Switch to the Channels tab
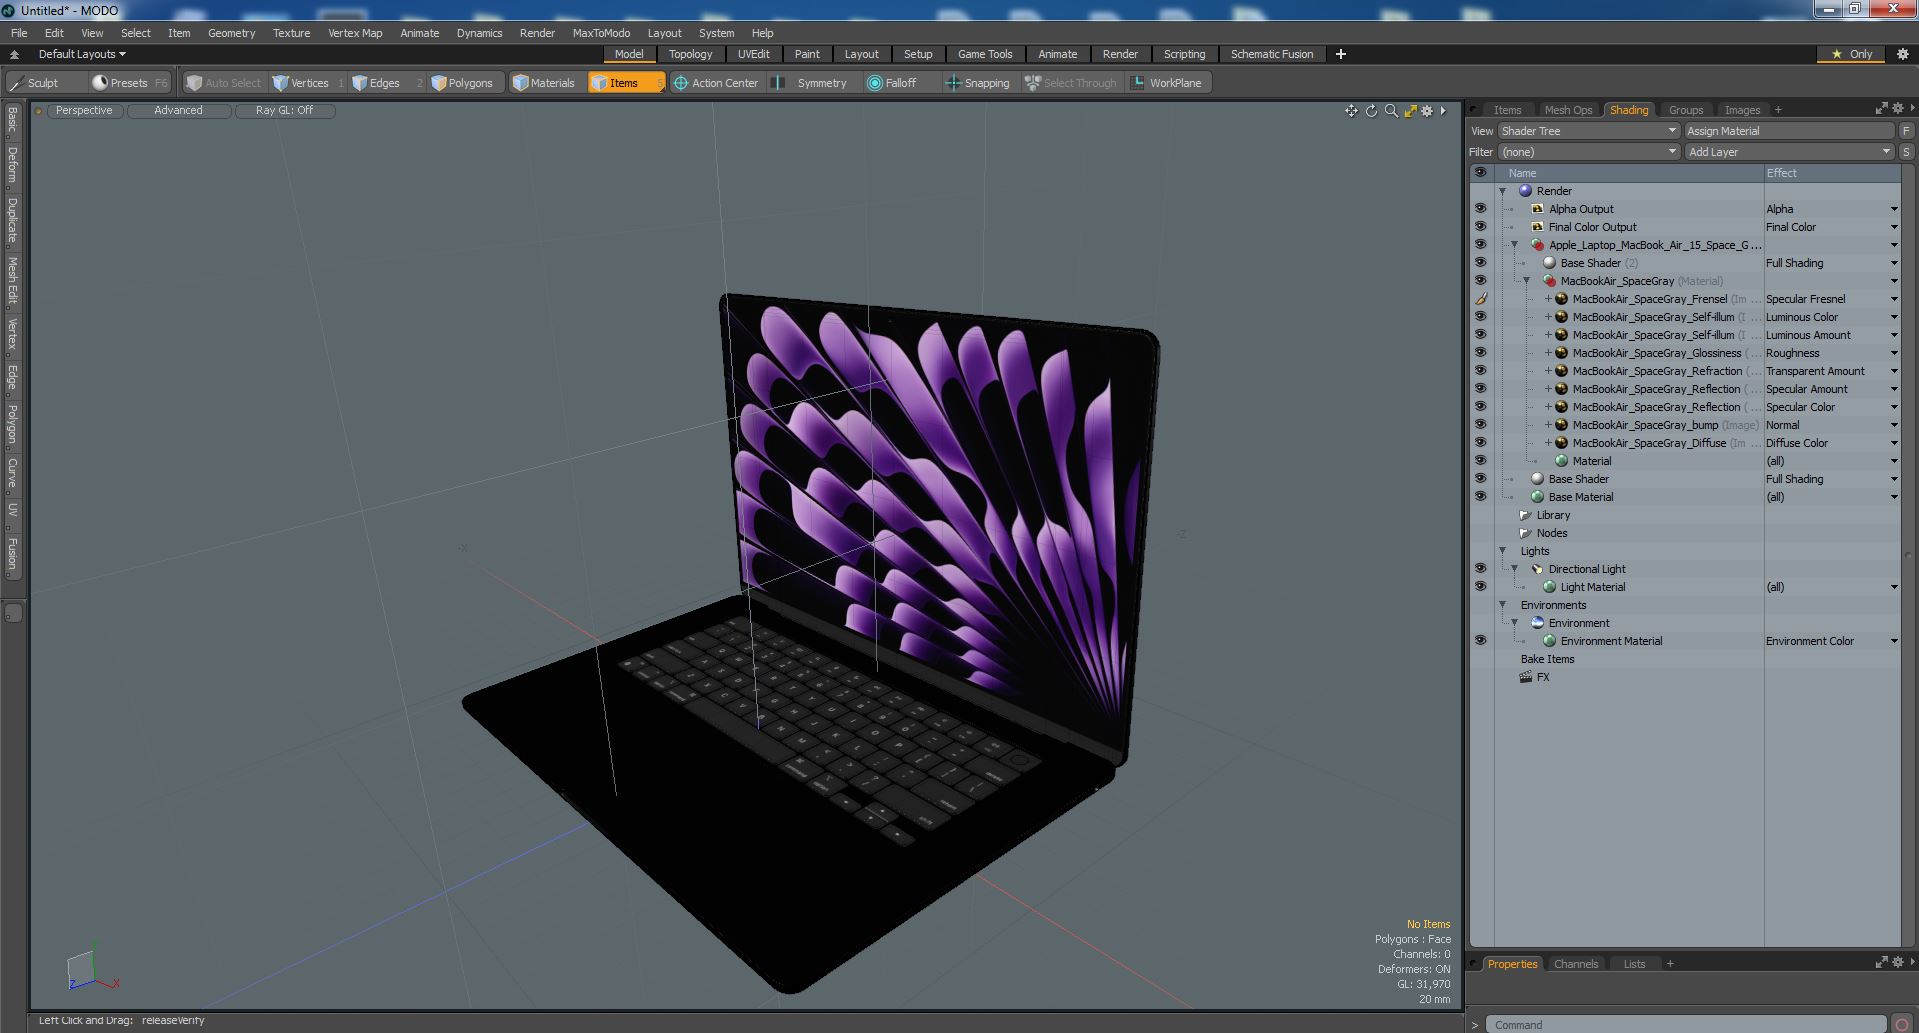The height and width of the screenshot is (1033, 1919). point(1576,964)
